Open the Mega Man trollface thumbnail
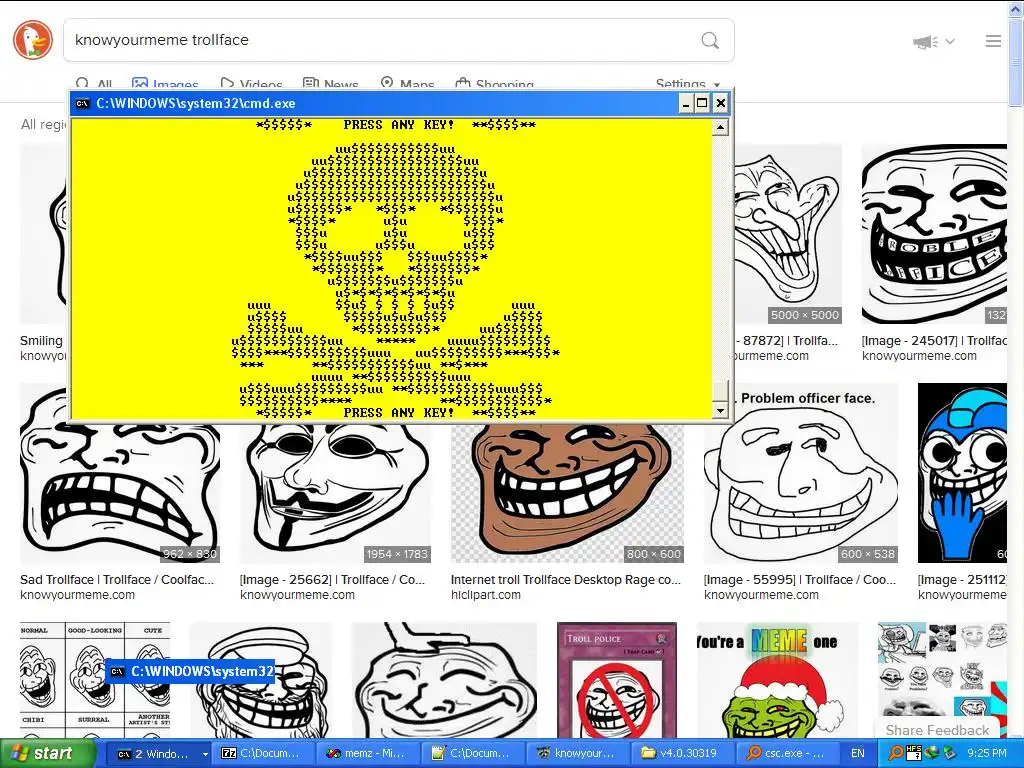Image resolution: width=1024 pixels, height=768 pixels. click(963, 473)
